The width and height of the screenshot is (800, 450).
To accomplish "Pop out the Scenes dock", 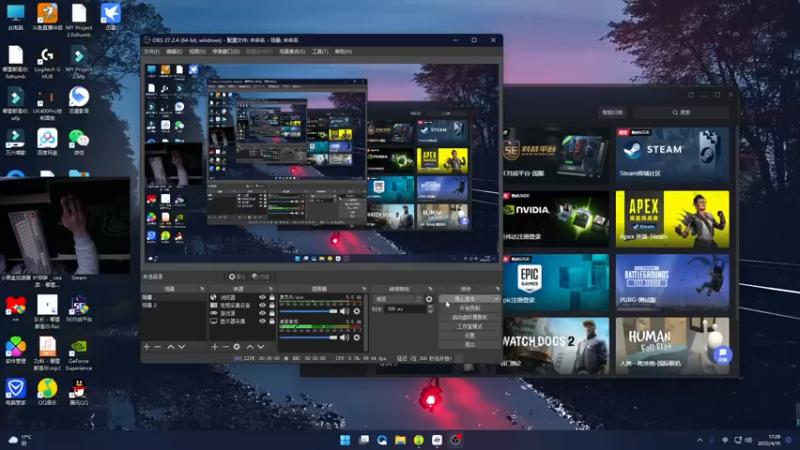I will (x=202, y=289).
